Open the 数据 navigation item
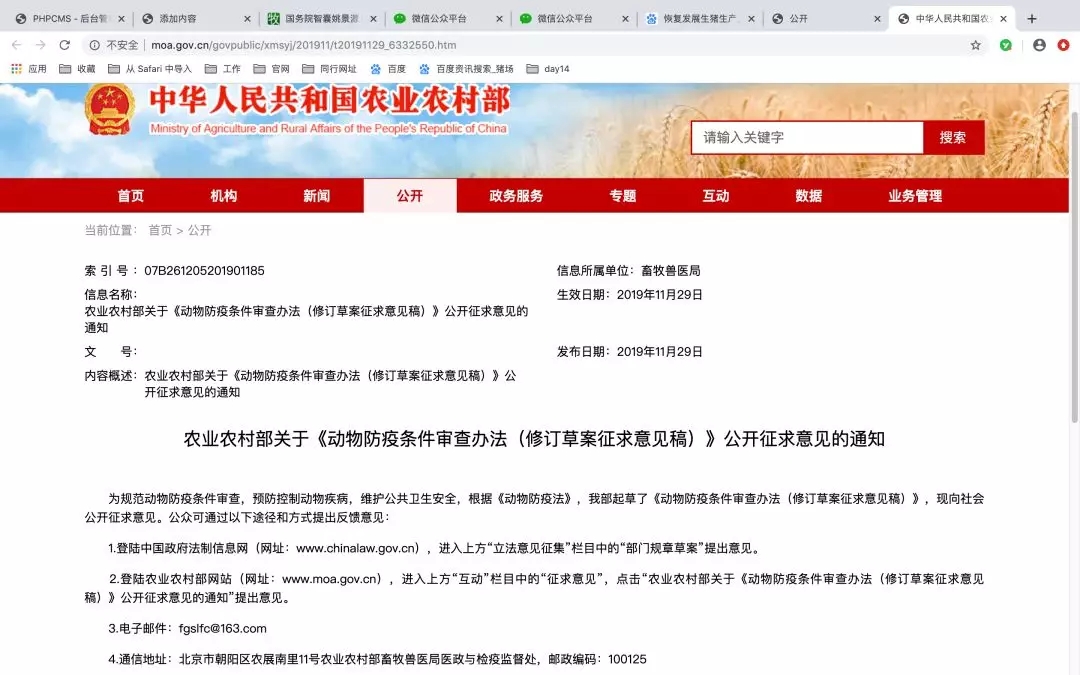1080x675 pixels. 809,196
